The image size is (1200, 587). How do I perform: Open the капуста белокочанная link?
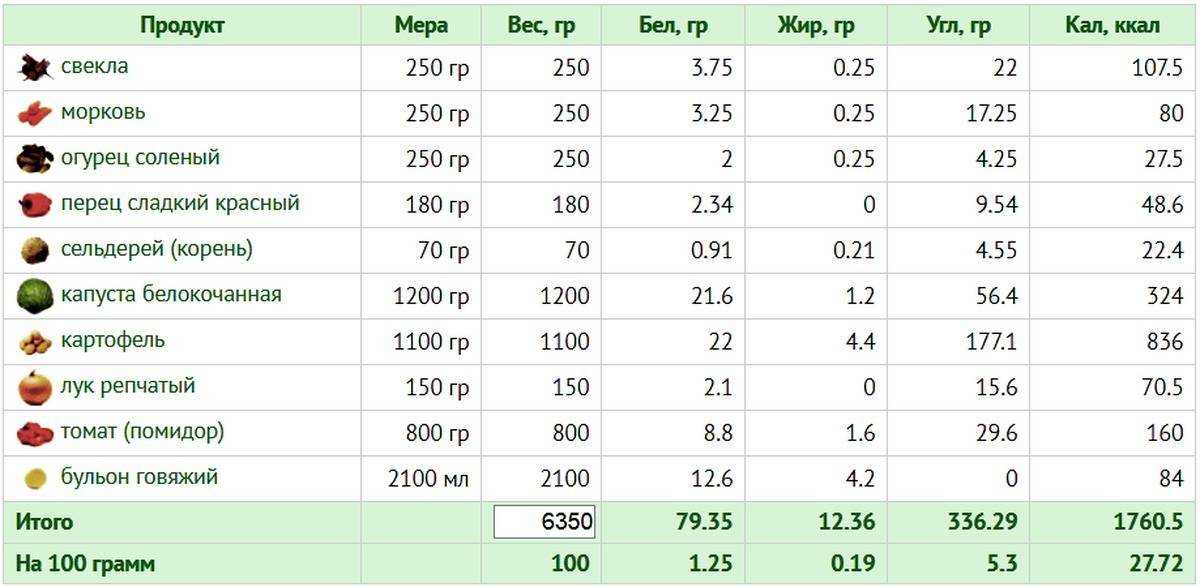tap(171, 295)
